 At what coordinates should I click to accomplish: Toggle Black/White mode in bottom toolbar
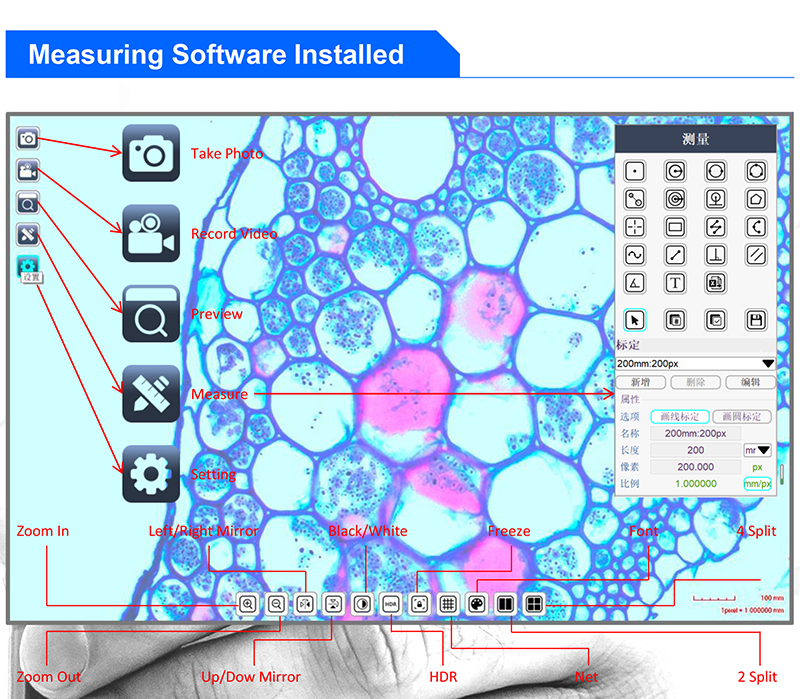point(362,604)
